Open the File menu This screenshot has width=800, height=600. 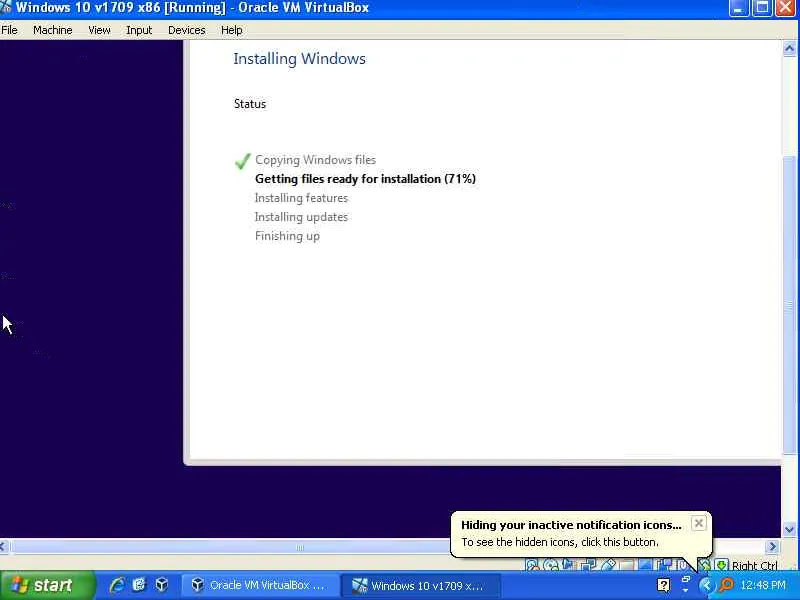pyautogui.click(x=9, y=30)
